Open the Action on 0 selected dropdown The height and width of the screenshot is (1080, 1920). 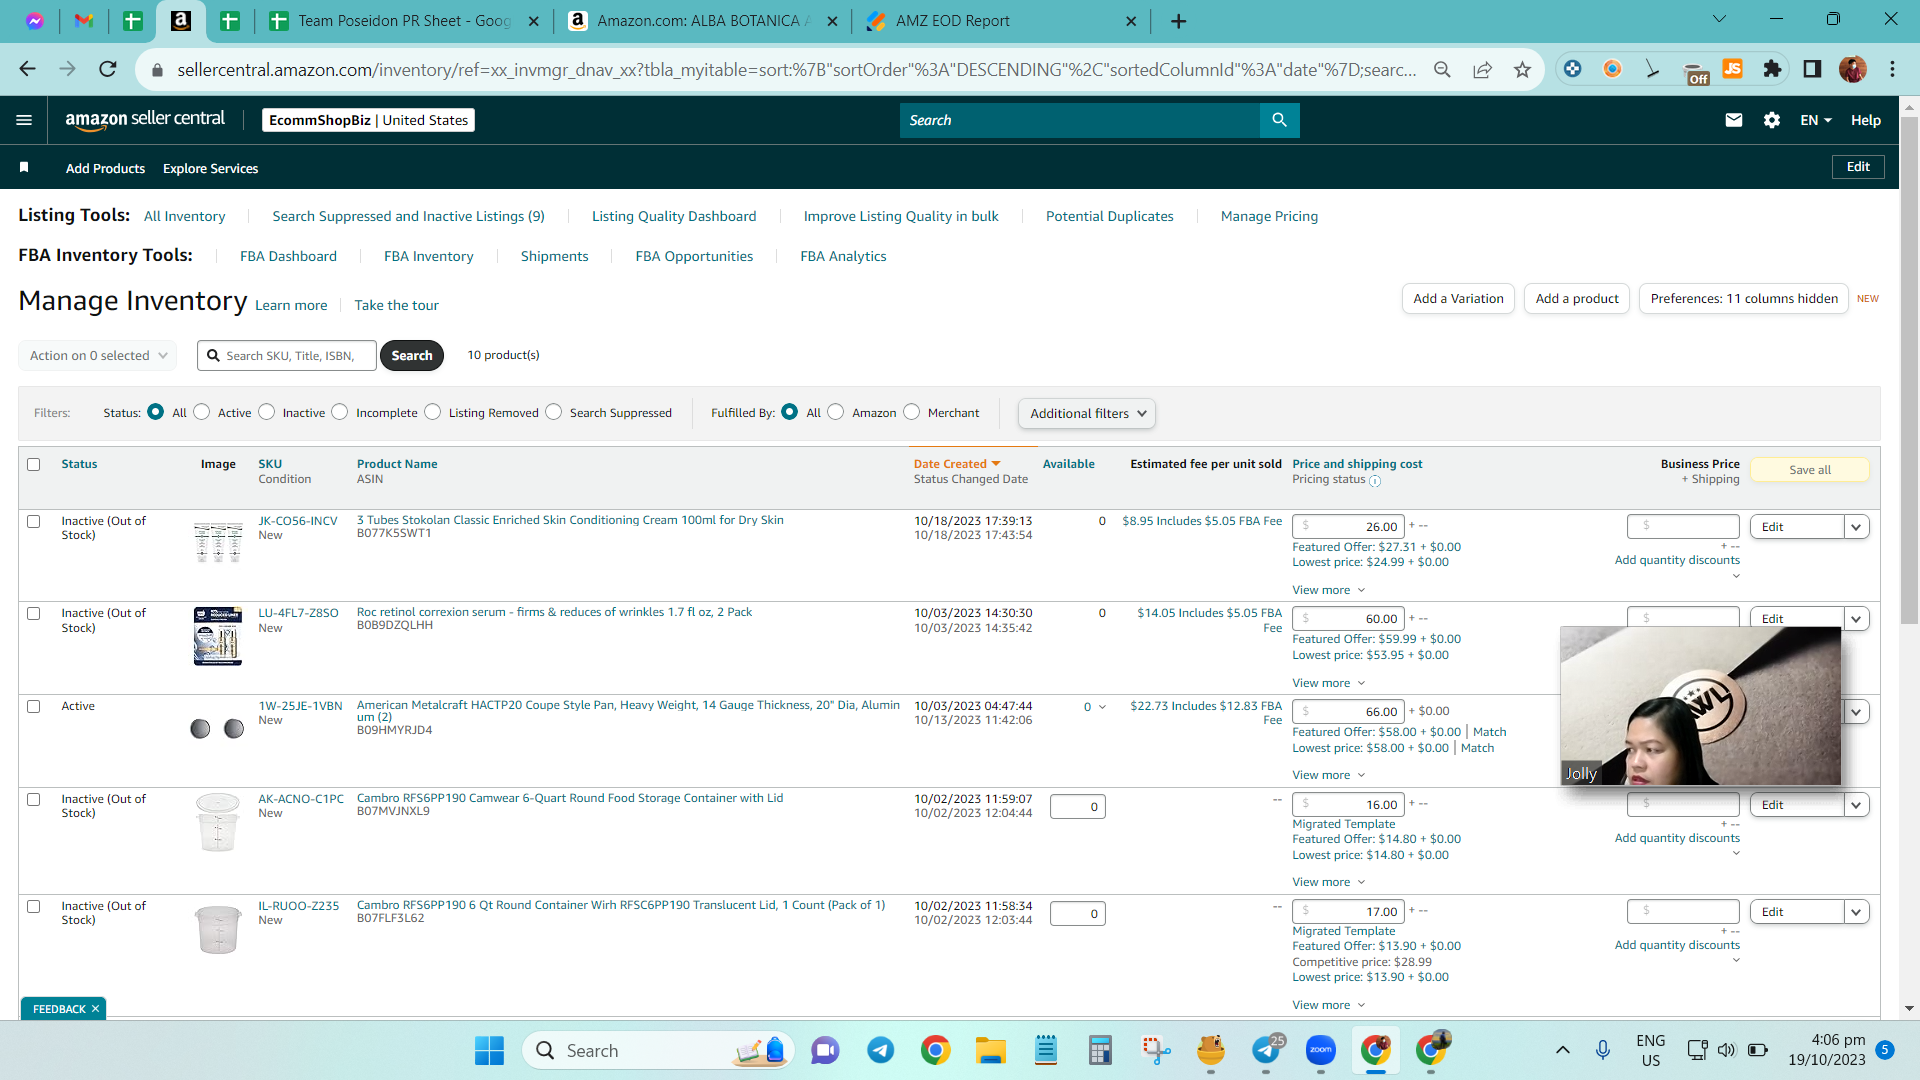[98, 355]
